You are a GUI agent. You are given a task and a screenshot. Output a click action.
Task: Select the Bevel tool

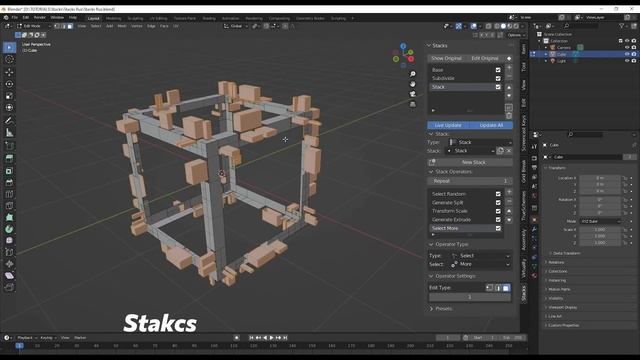tap(9, 182)
